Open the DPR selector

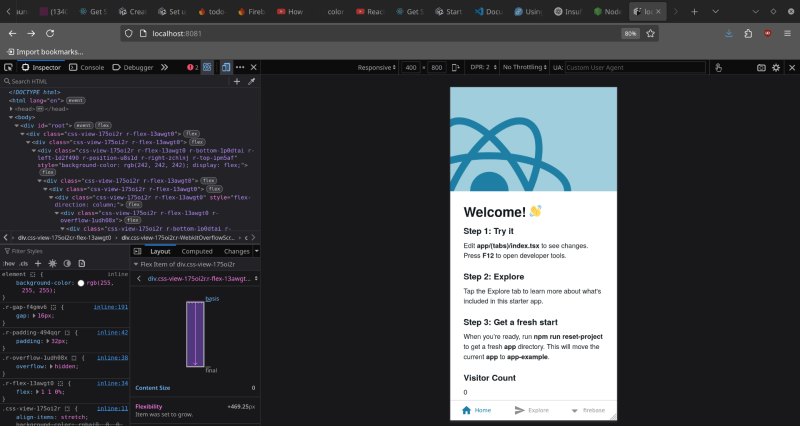(483, 67)
